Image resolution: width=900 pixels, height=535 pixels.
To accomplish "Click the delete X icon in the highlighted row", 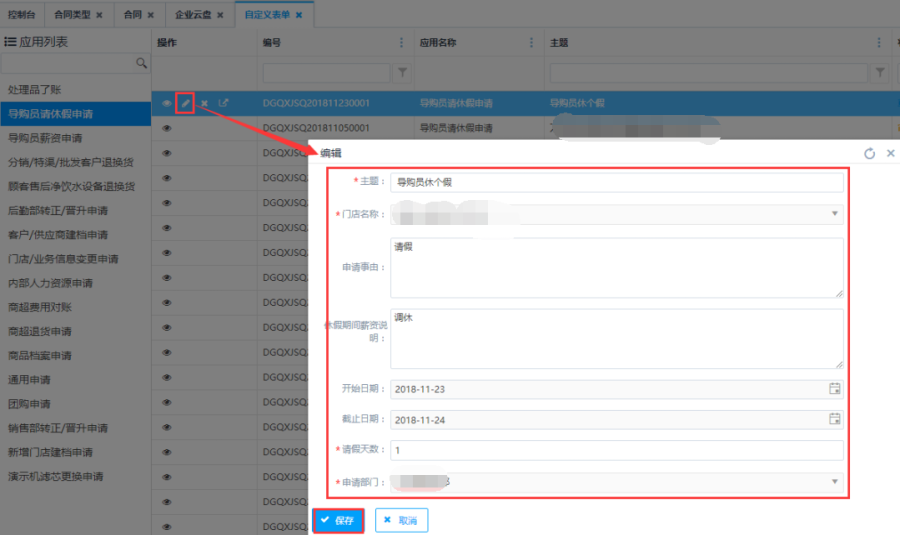I will pos(204,103).
